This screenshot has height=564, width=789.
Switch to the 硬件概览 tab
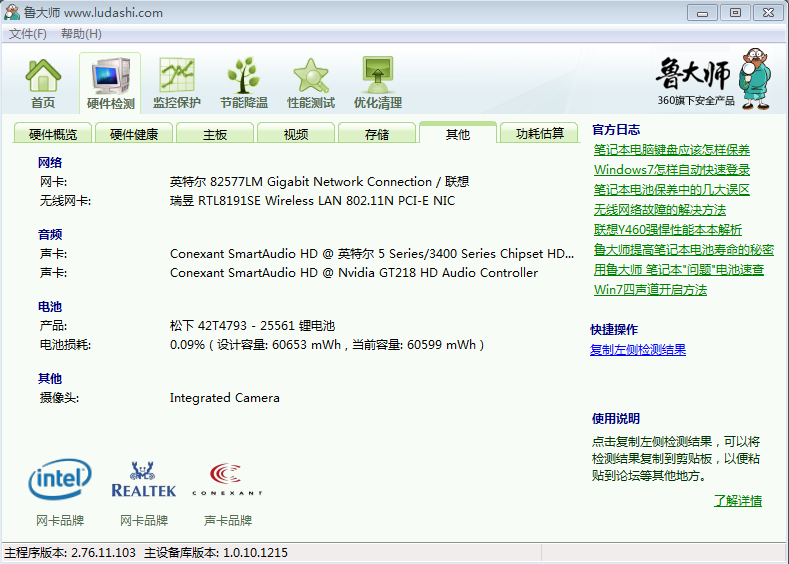tap(53, 134)
